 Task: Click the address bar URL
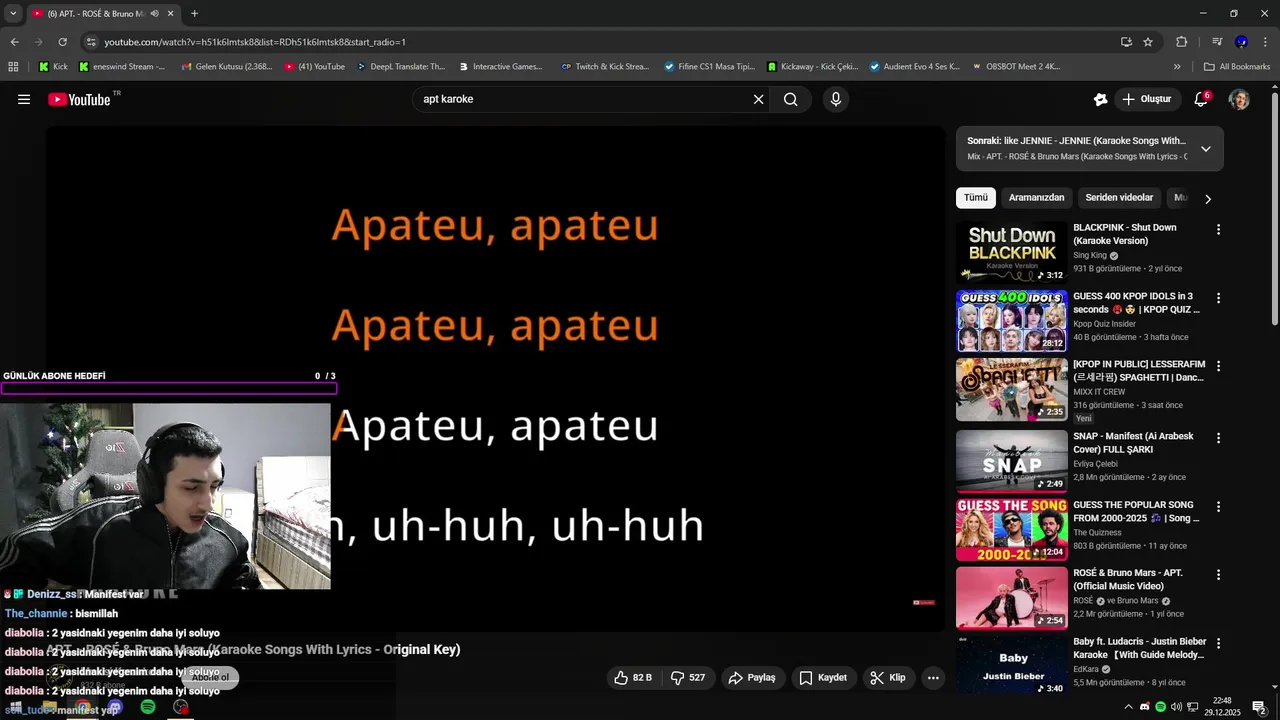click(x=255, y=42)
